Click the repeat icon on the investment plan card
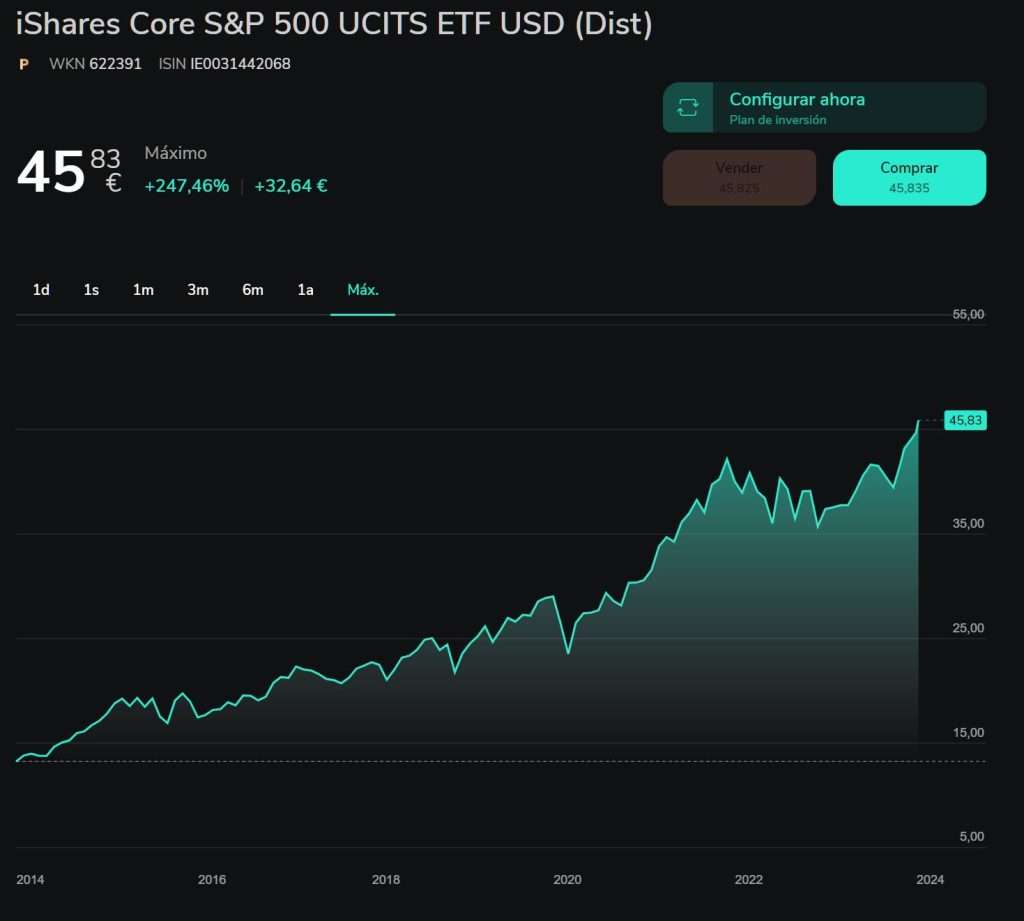The height and width of the screenshot is (921, 1024). pos(686,107)
